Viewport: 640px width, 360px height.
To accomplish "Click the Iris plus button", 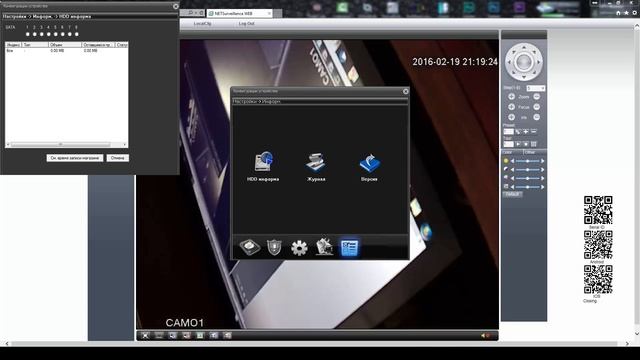I will coord(511,117).
